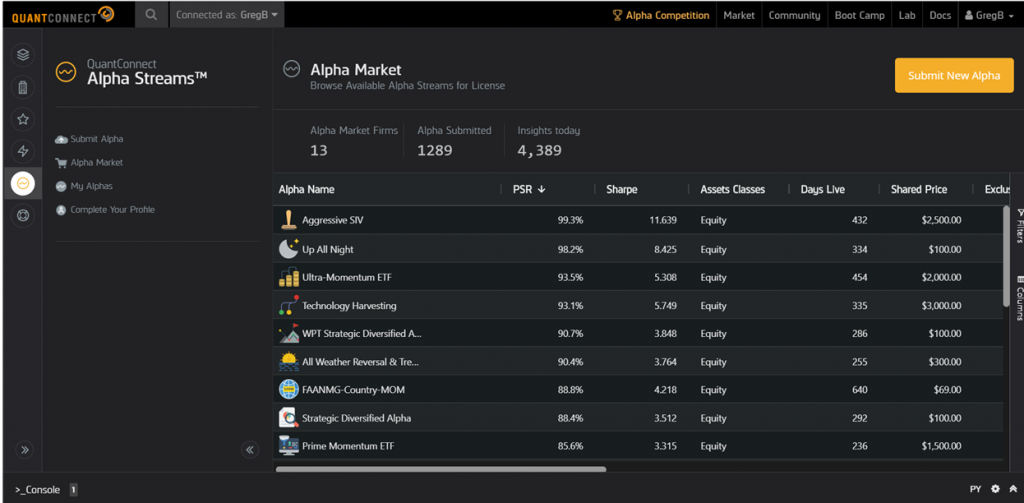Select the Prime Momentum ETF alpha name

tap(348, 446)
